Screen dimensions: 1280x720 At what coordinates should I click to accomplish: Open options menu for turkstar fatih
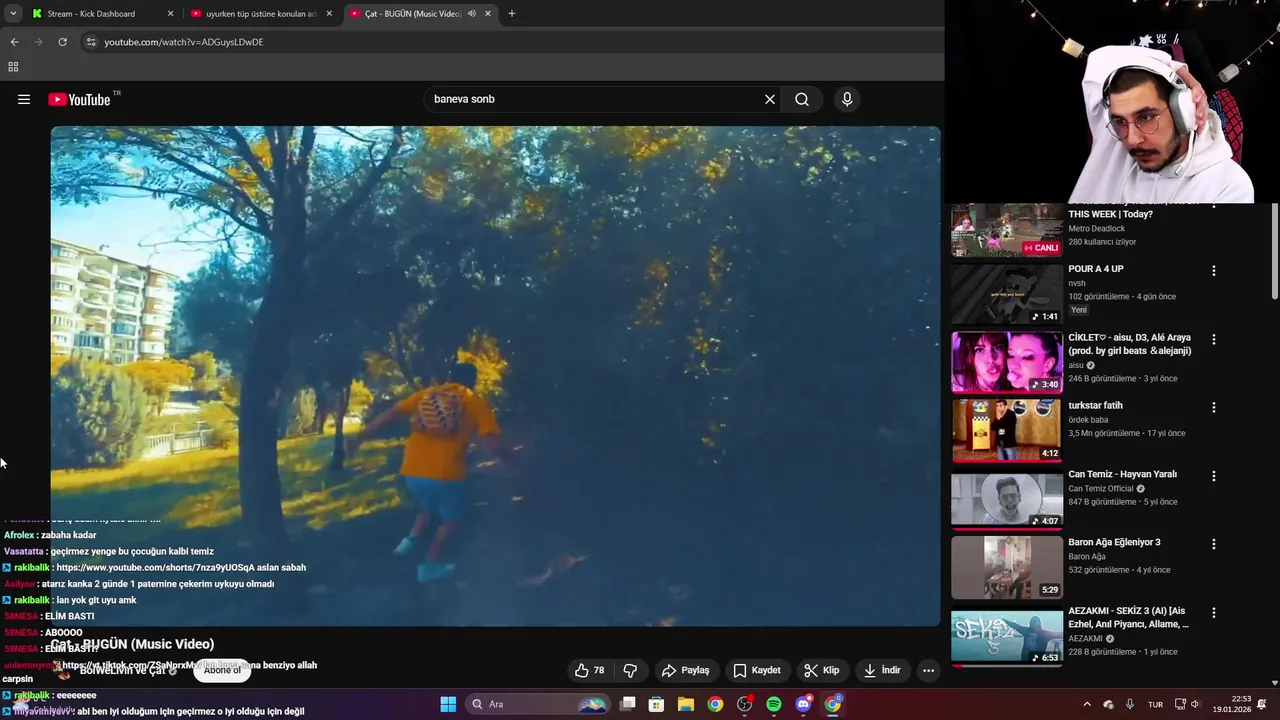(x=1214, y=407)
